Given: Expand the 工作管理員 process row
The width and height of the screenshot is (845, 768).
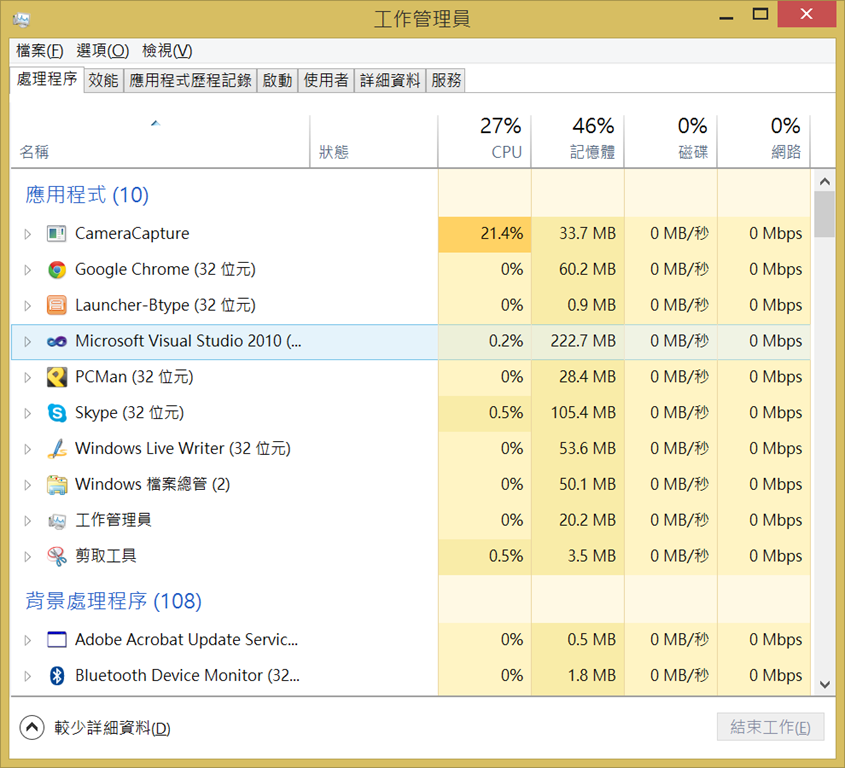Looking at the screenshot, I should tap(27, 521).
